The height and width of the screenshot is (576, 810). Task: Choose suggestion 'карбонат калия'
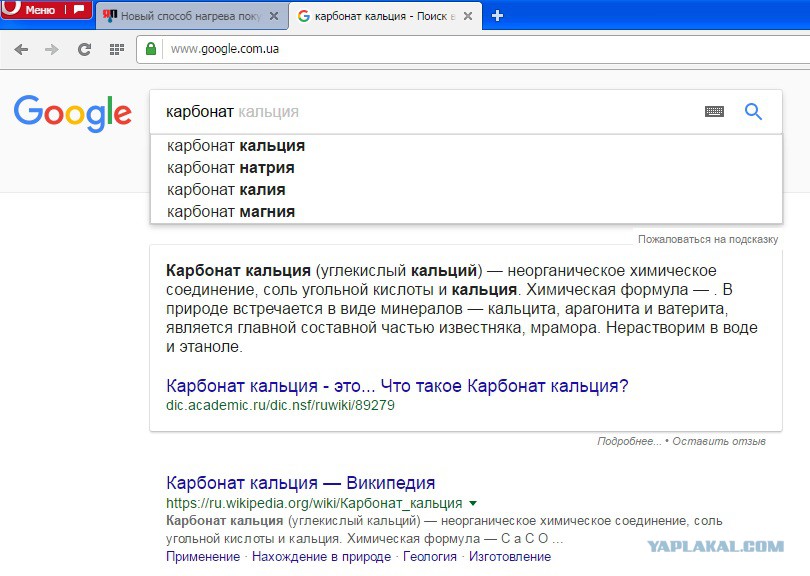(465, 190)
